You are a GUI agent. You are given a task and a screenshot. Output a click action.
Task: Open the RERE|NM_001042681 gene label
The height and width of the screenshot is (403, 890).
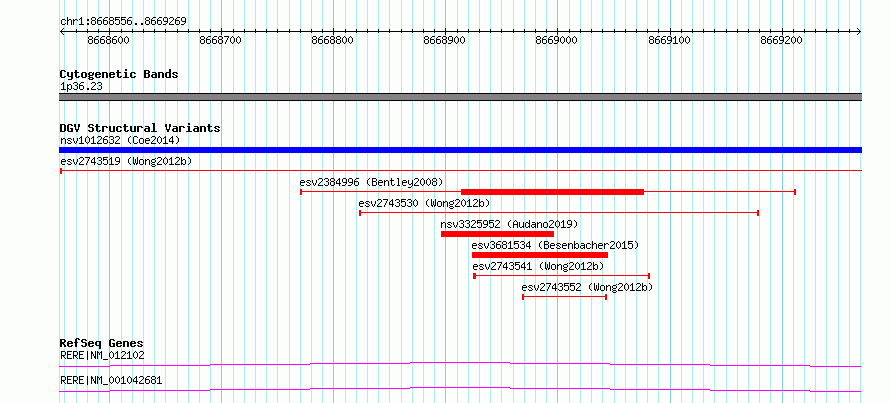click(x=111, y=380)
